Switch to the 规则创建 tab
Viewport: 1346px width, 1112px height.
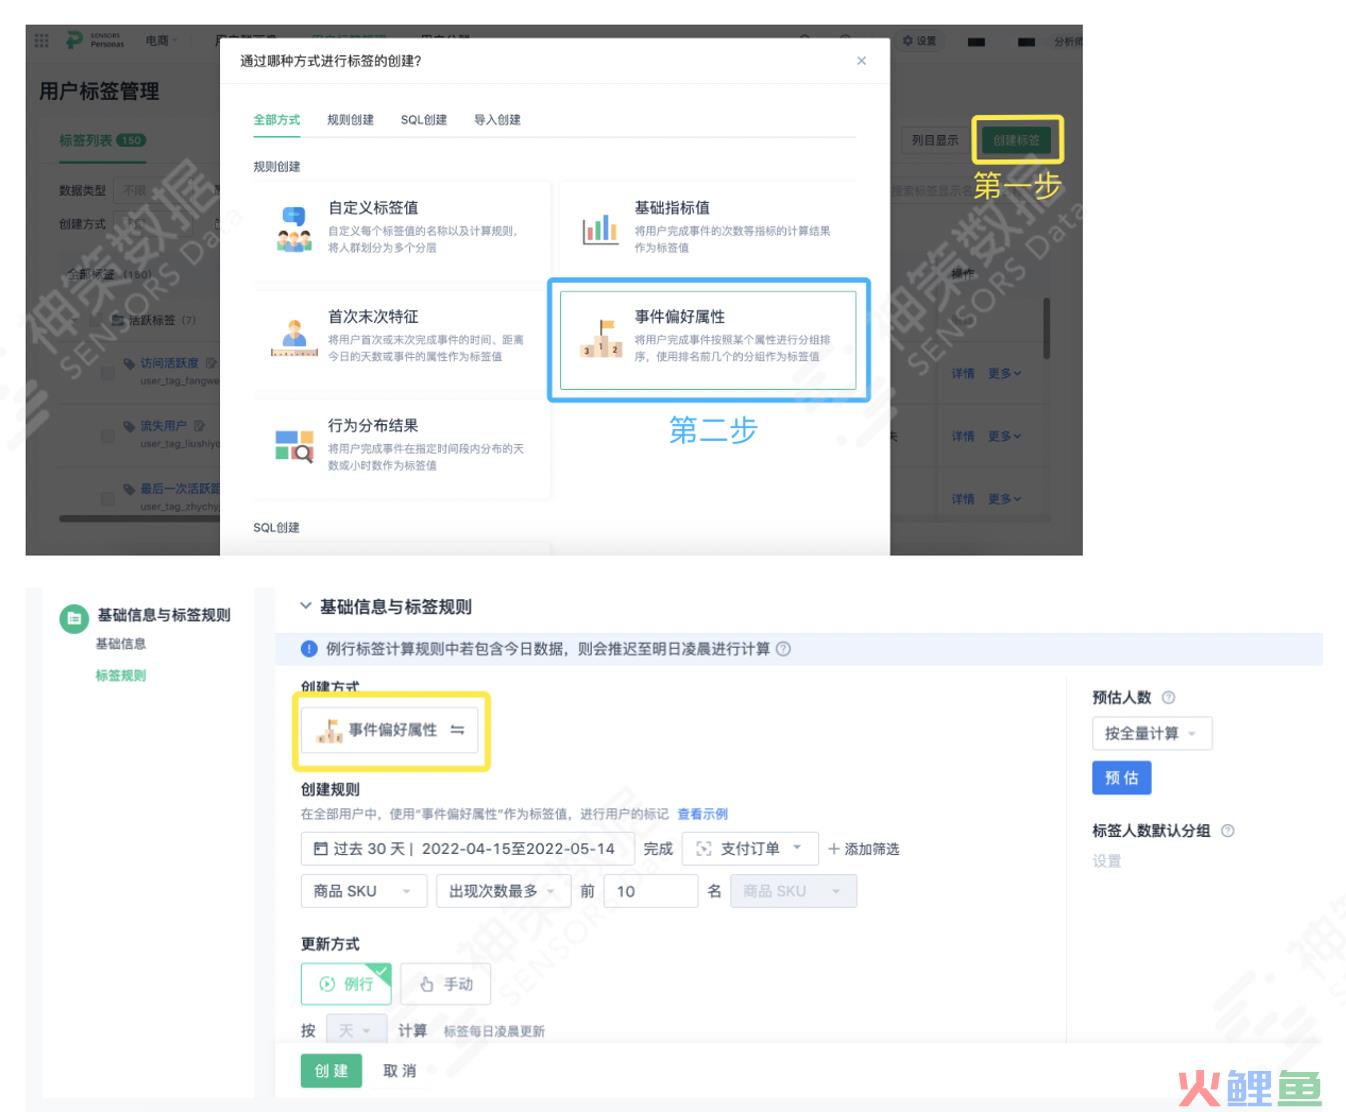[x=350, y=120]
